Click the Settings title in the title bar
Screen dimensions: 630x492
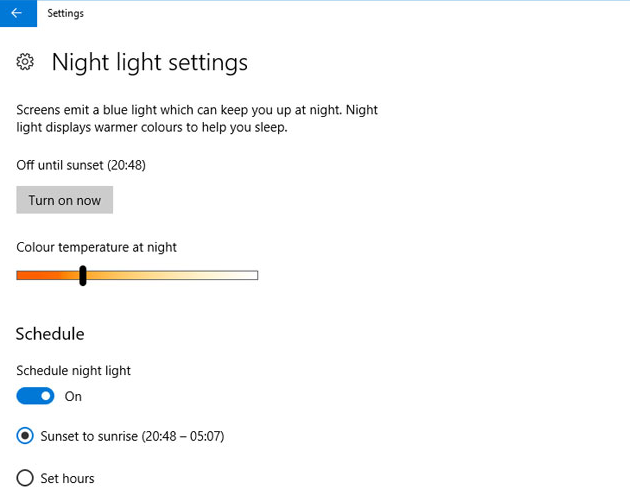pos(66,14)
